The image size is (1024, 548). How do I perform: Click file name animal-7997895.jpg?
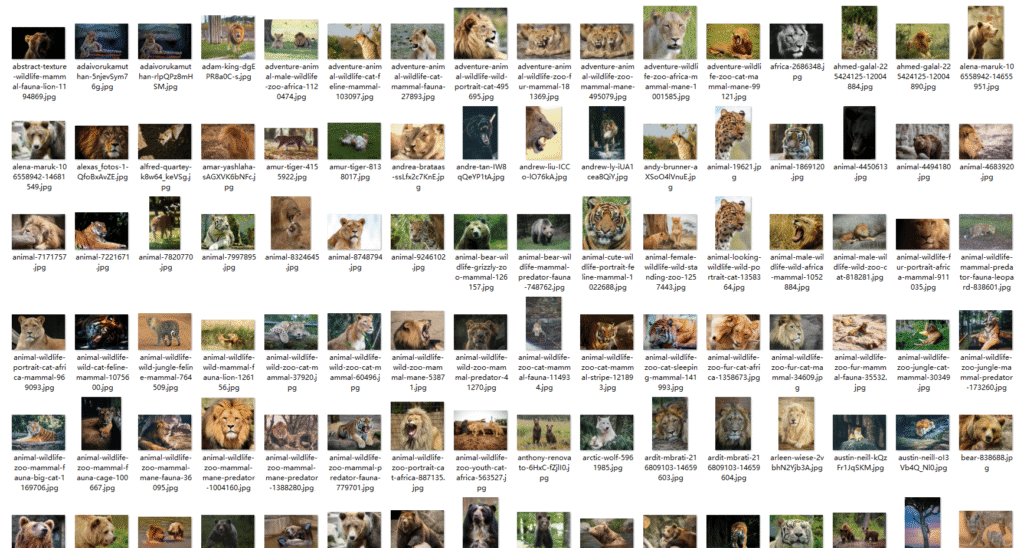coord(229,262)
